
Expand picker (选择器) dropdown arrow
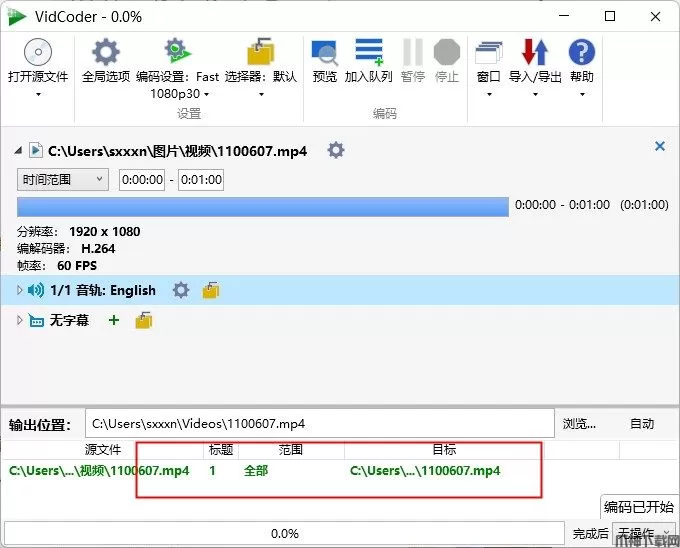point(261,94)
